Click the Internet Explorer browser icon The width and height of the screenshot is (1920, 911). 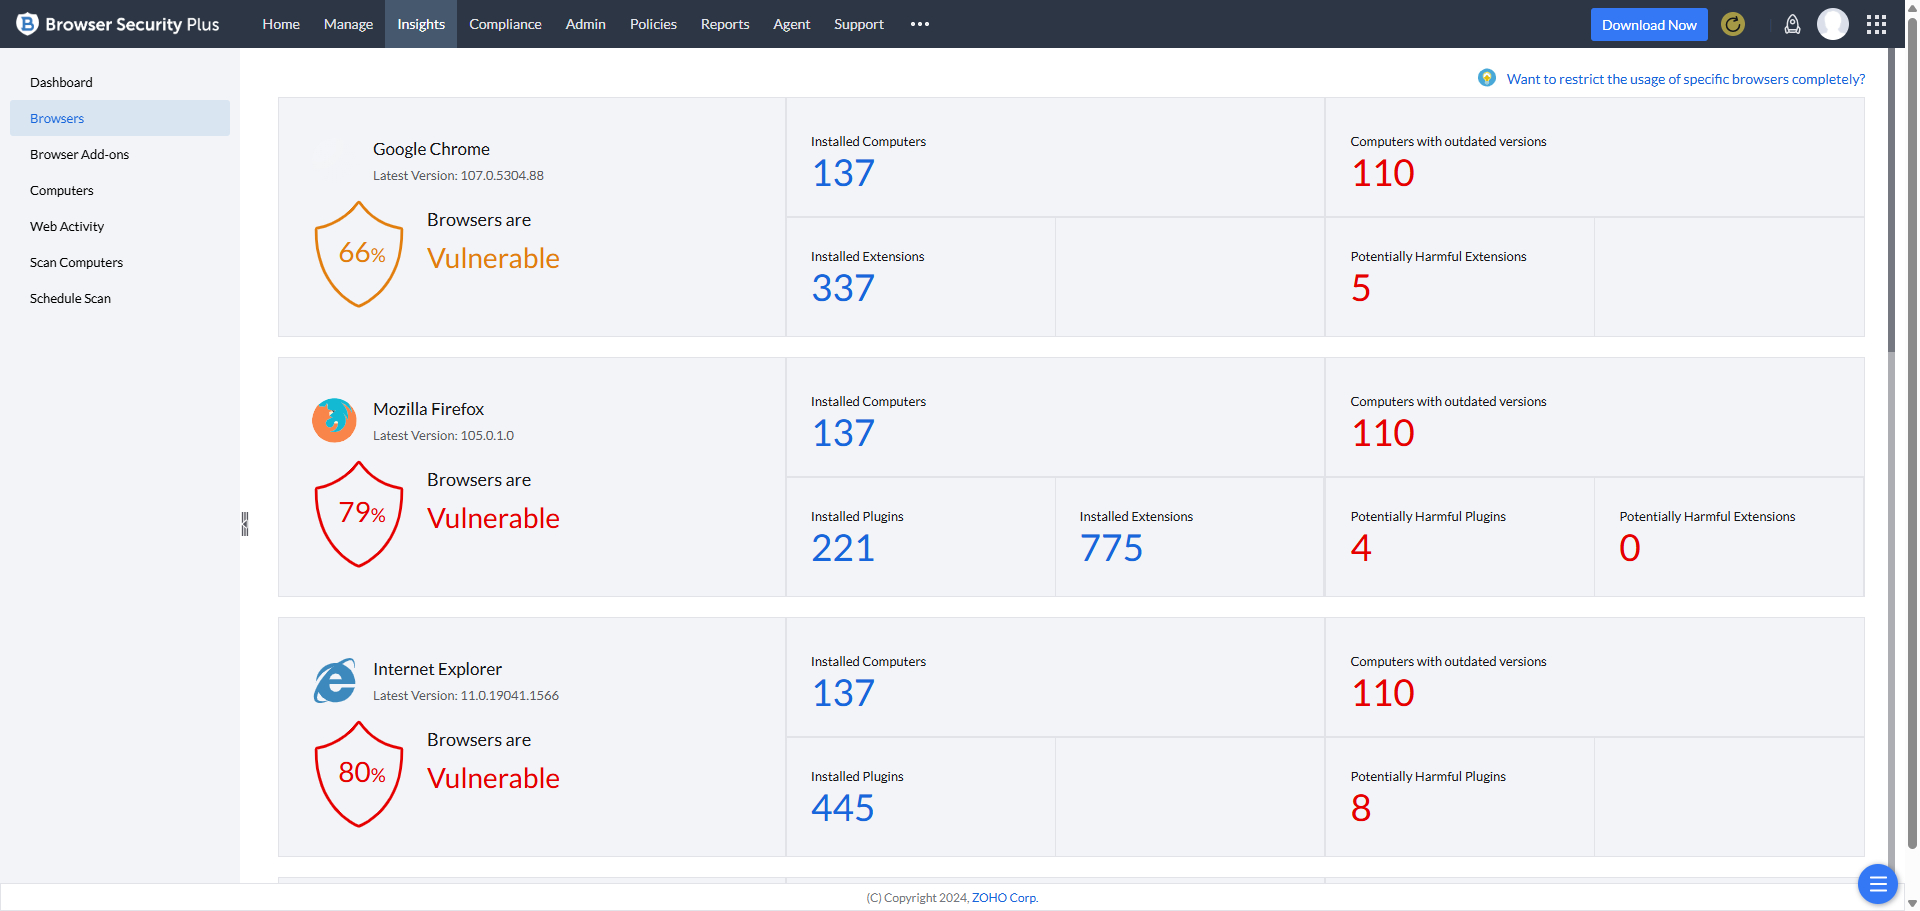[334, 681]
